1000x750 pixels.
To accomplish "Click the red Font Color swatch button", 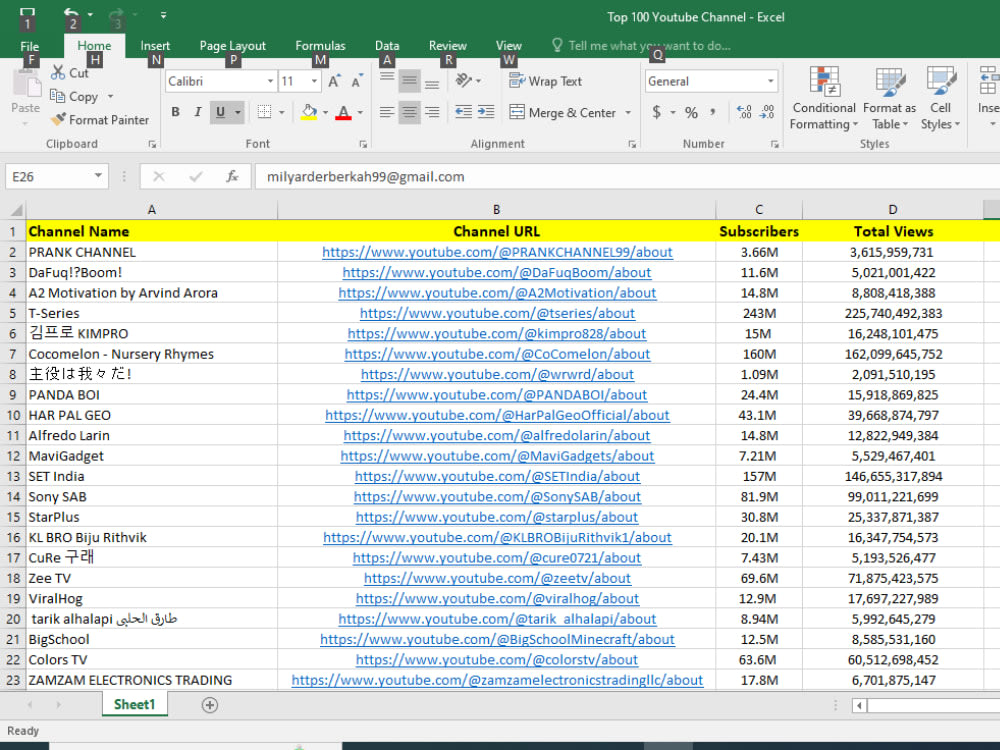I will coord(343,113).
